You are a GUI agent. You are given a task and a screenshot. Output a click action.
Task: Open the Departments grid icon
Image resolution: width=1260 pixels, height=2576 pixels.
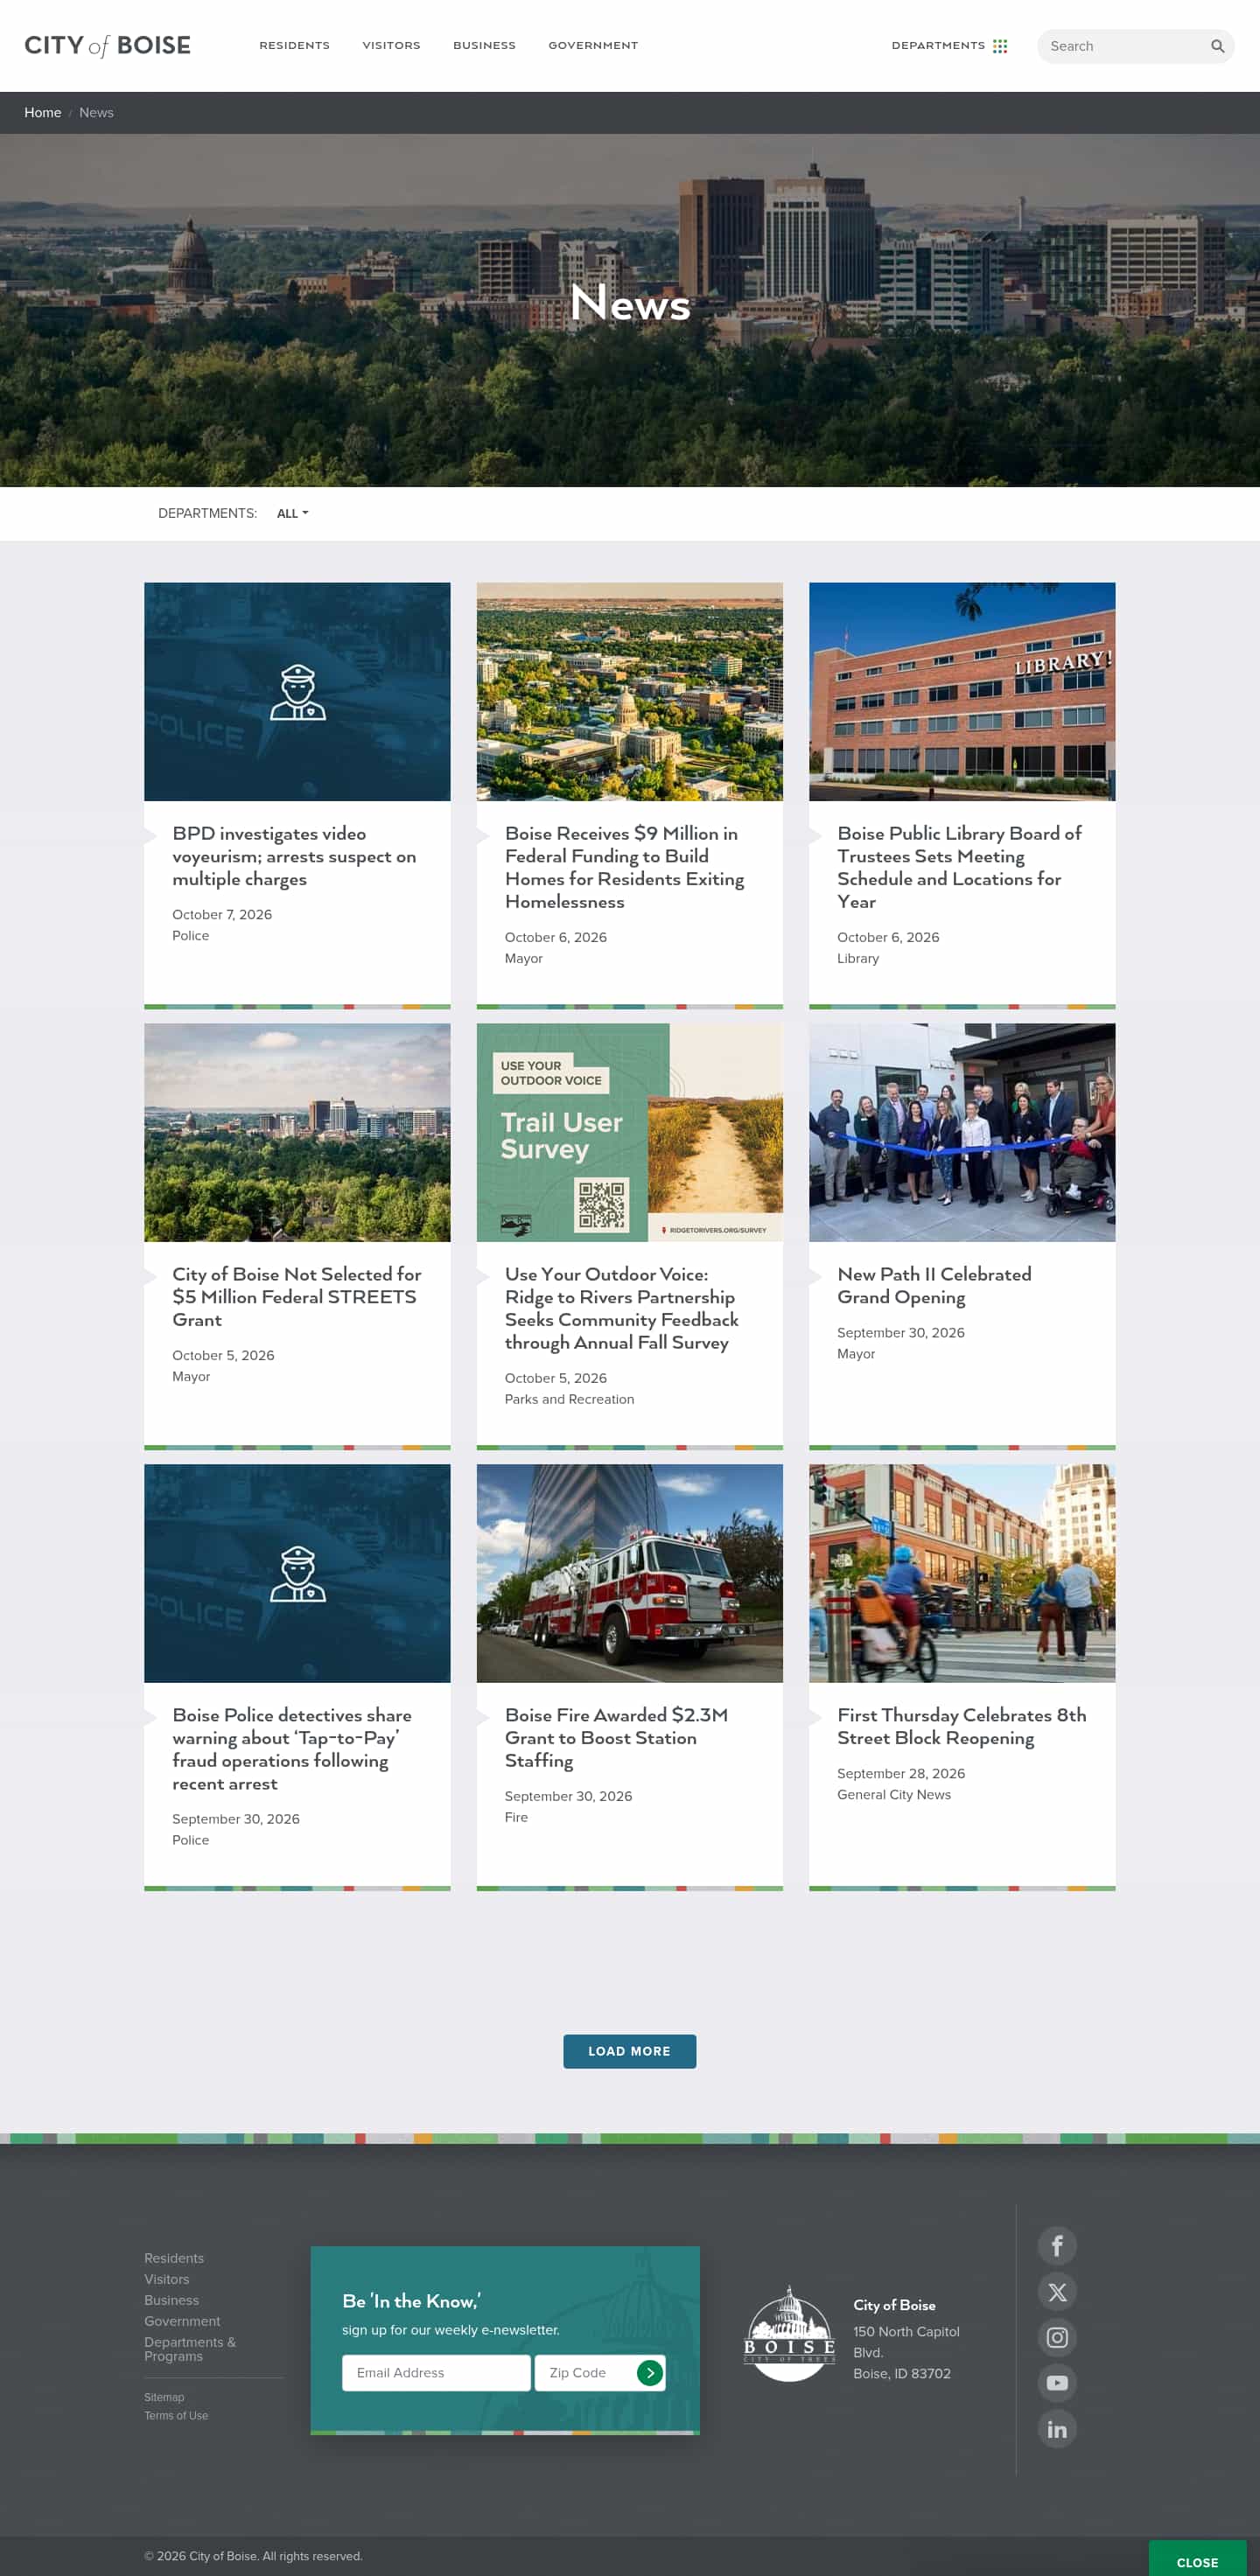(x=1000, y=46)
